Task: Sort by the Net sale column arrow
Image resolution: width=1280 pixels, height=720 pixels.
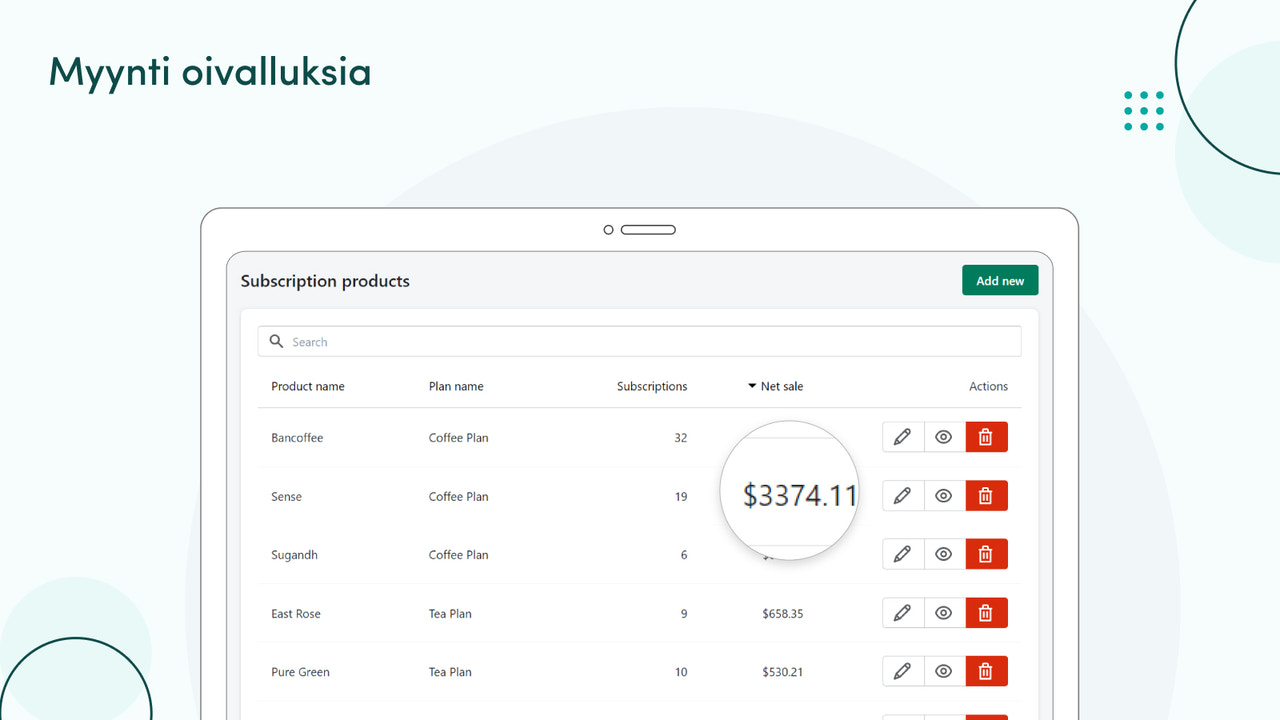Action: click(x=752, y=386)
